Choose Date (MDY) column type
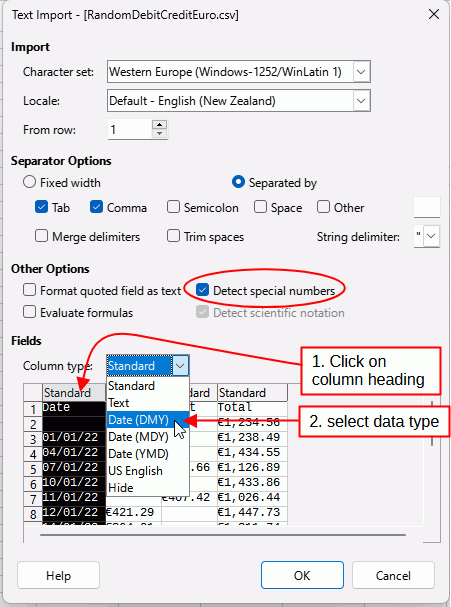 pyautogui.click(x=147, y=437)
